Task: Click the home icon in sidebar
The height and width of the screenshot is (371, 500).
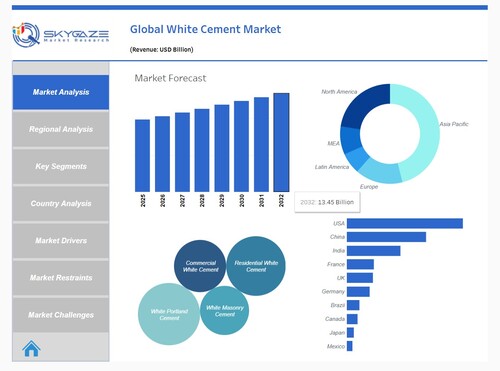Action: [x=31, y=349]
